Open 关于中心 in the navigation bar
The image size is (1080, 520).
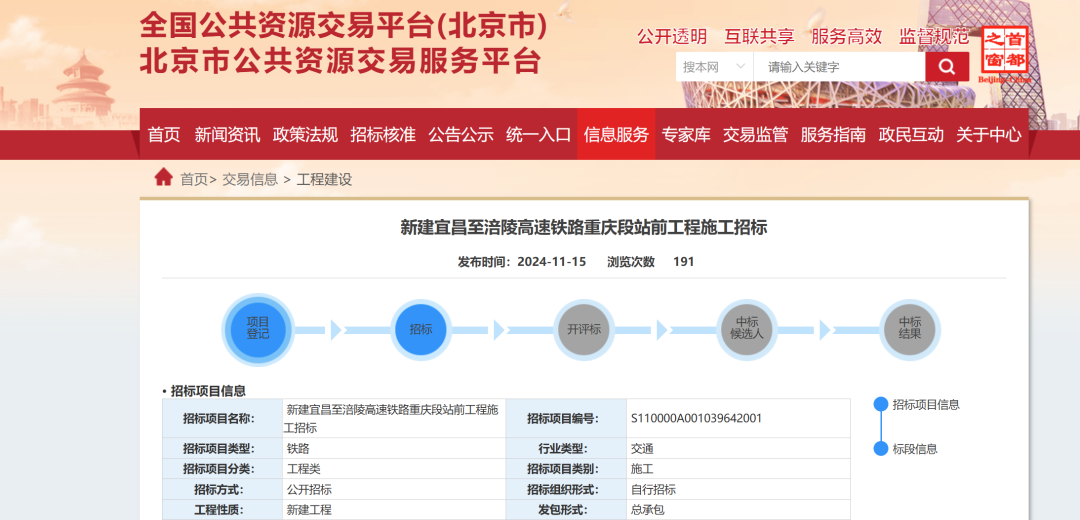click(988, 134)
